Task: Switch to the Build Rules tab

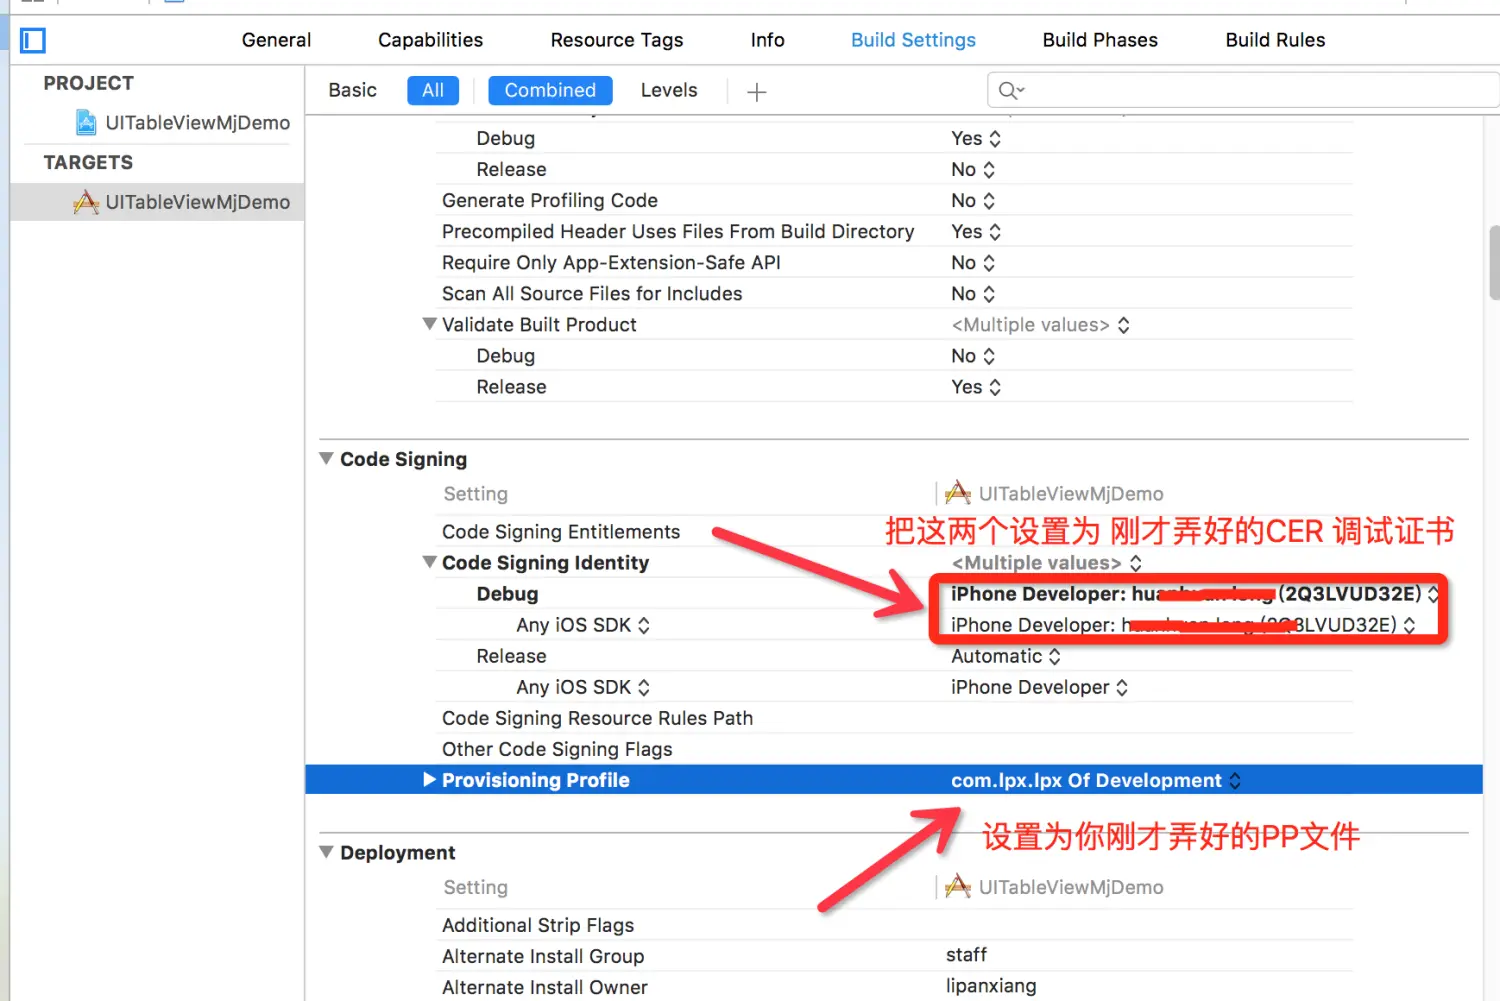Action: tap(1275, 40)
